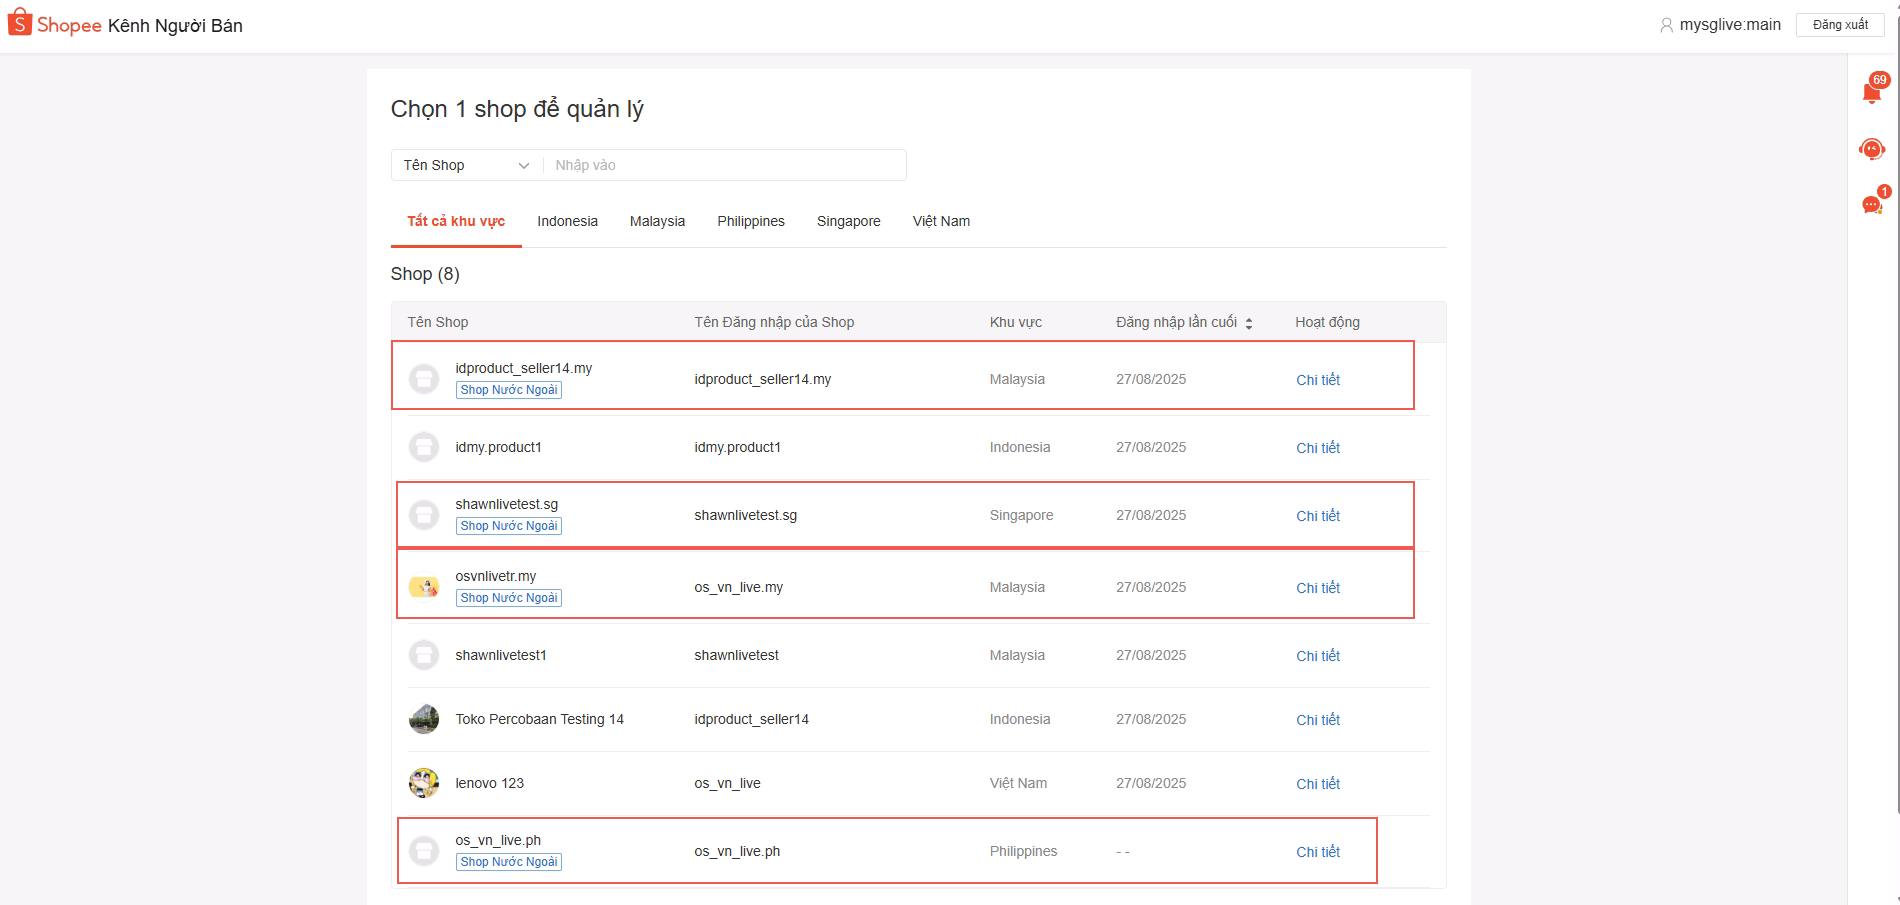The width and height of the screenshot is (1900, 905).
Task: Switch to the Malaysia tab
Action: [657, 221]
